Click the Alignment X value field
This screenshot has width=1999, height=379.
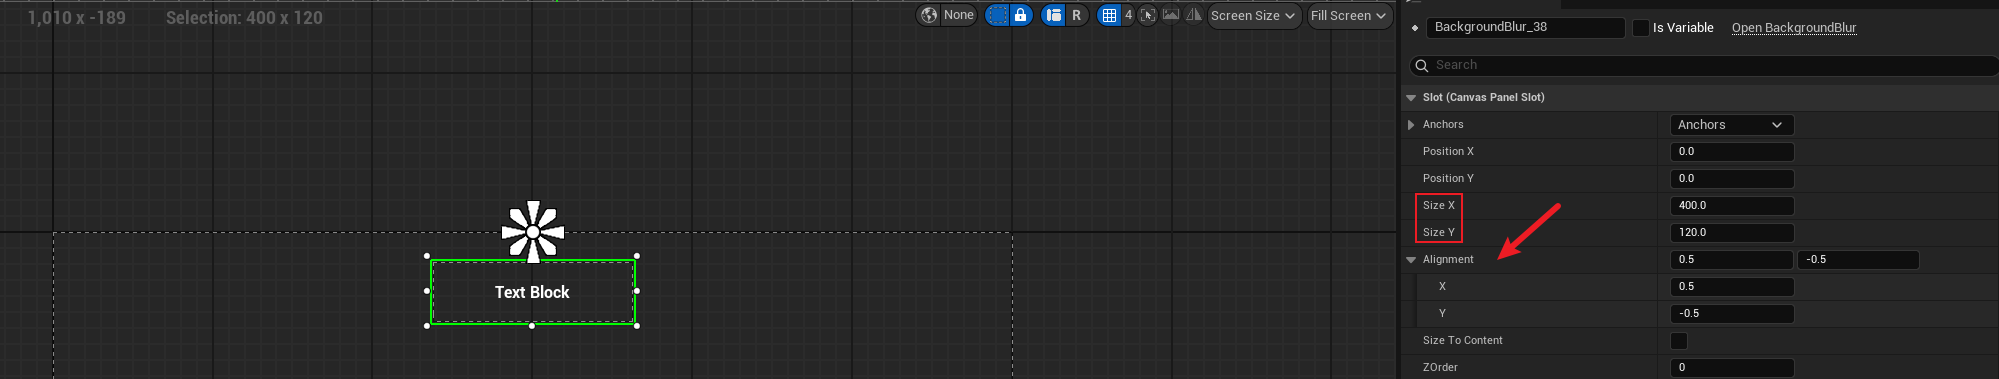click(1732, 287)
